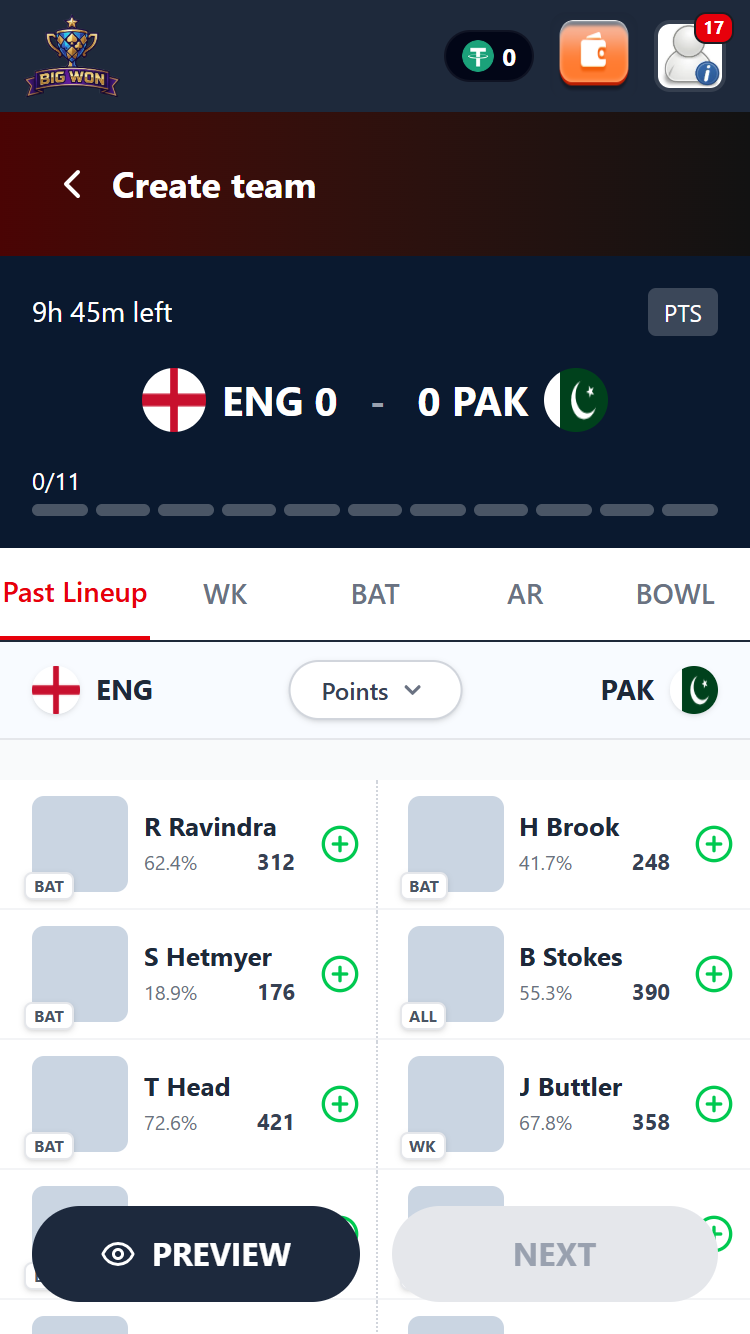Toggle the PTS display button
Image resolution: width=750 pixels, height=1334 pixels.
pyautogui.click(x=683, y=313)
